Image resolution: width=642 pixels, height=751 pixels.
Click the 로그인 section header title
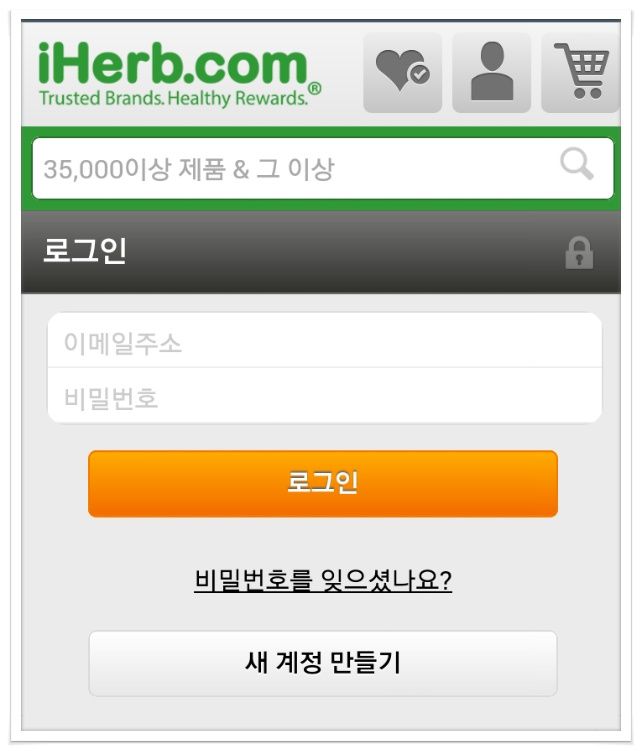85,250
